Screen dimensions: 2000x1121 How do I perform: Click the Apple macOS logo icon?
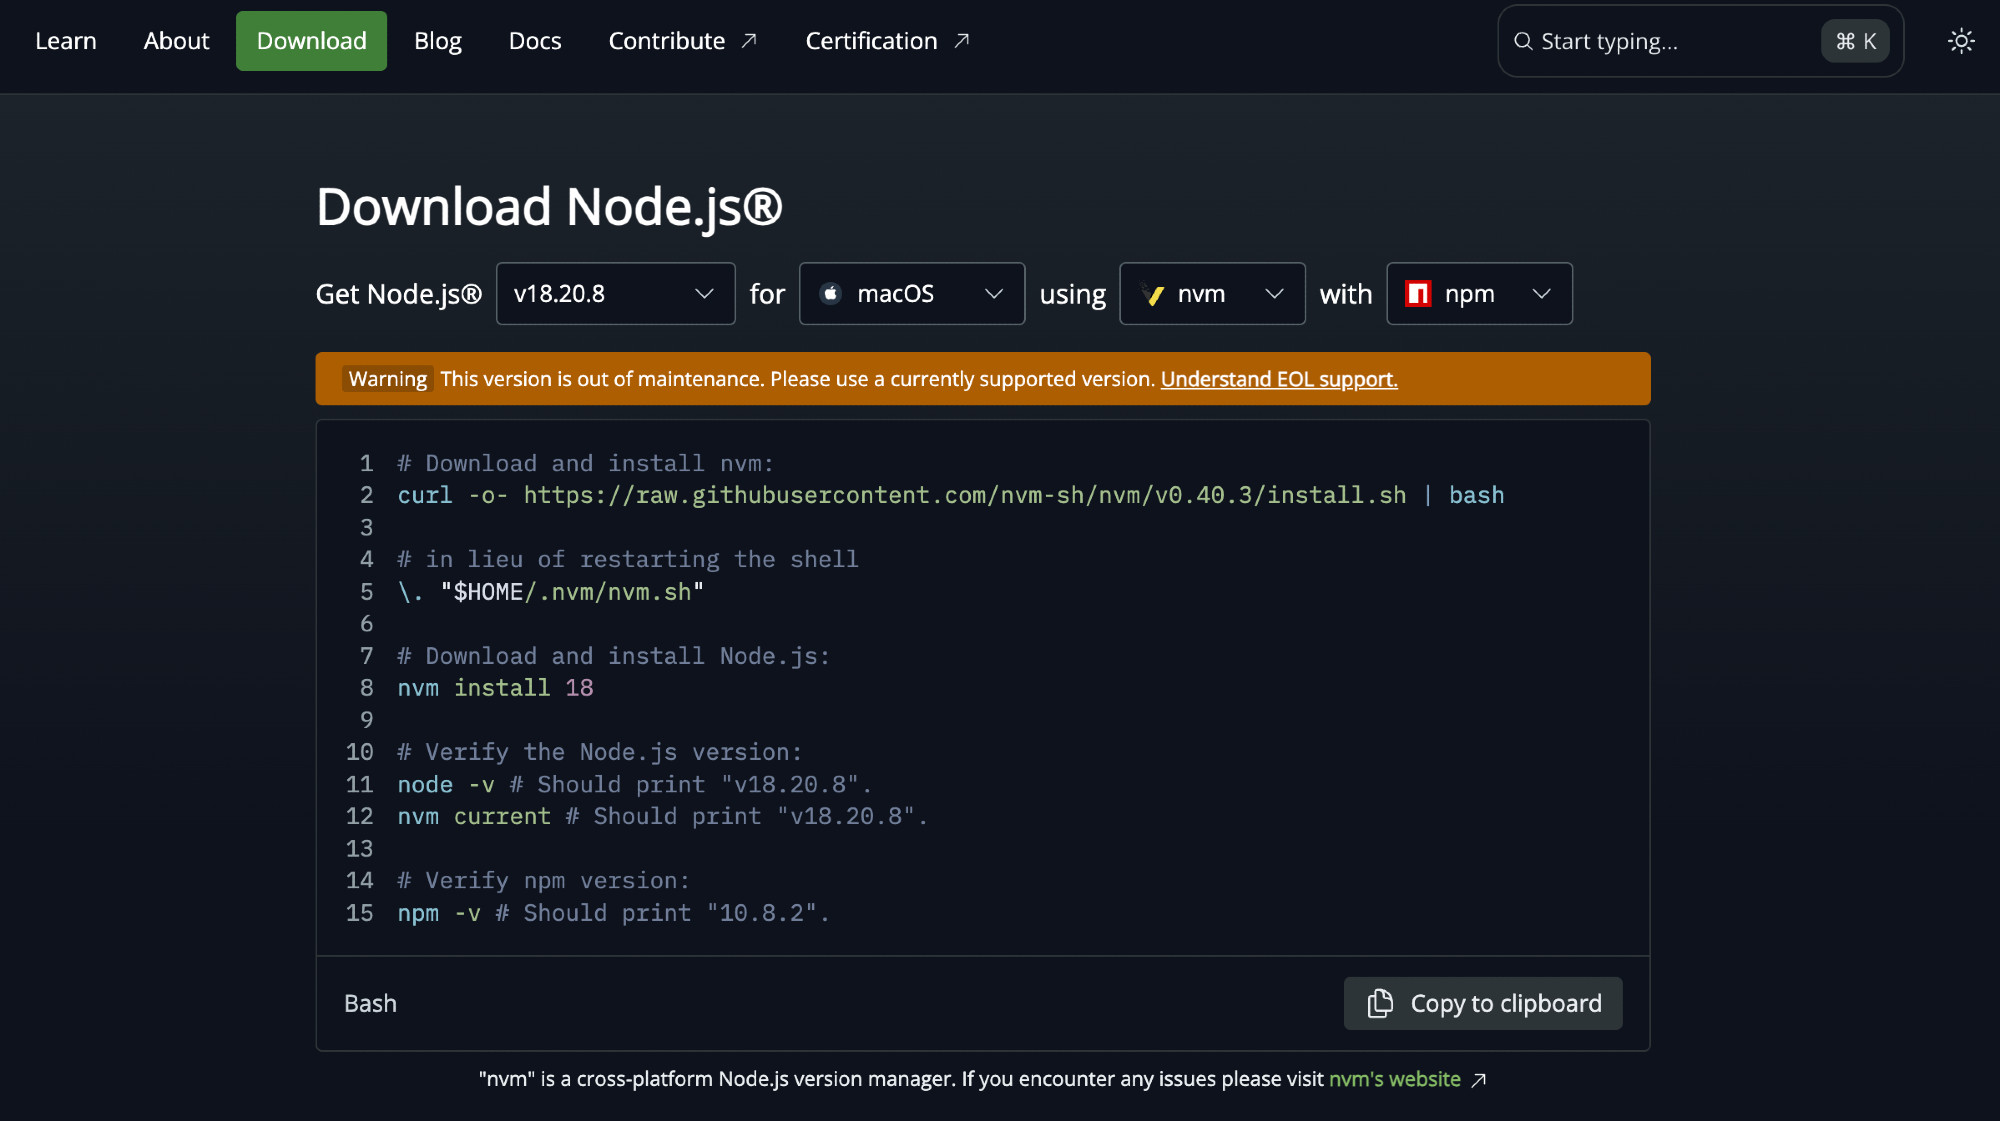tap(830, 293)
